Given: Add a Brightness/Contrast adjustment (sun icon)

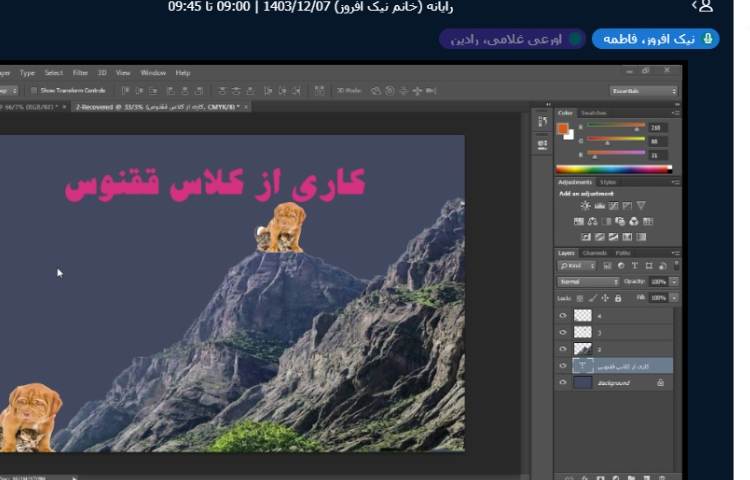Looking at the screenshot, I should pos(585,206).
